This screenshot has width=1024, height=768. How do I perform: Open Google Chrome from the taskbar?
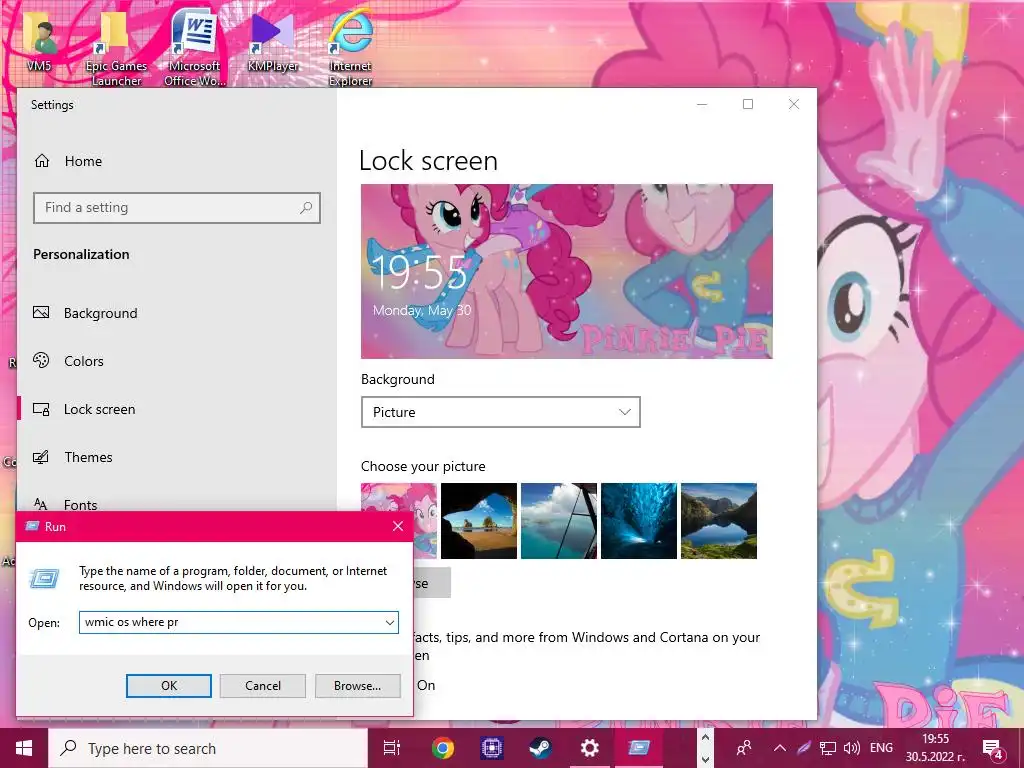pos(443,748)
